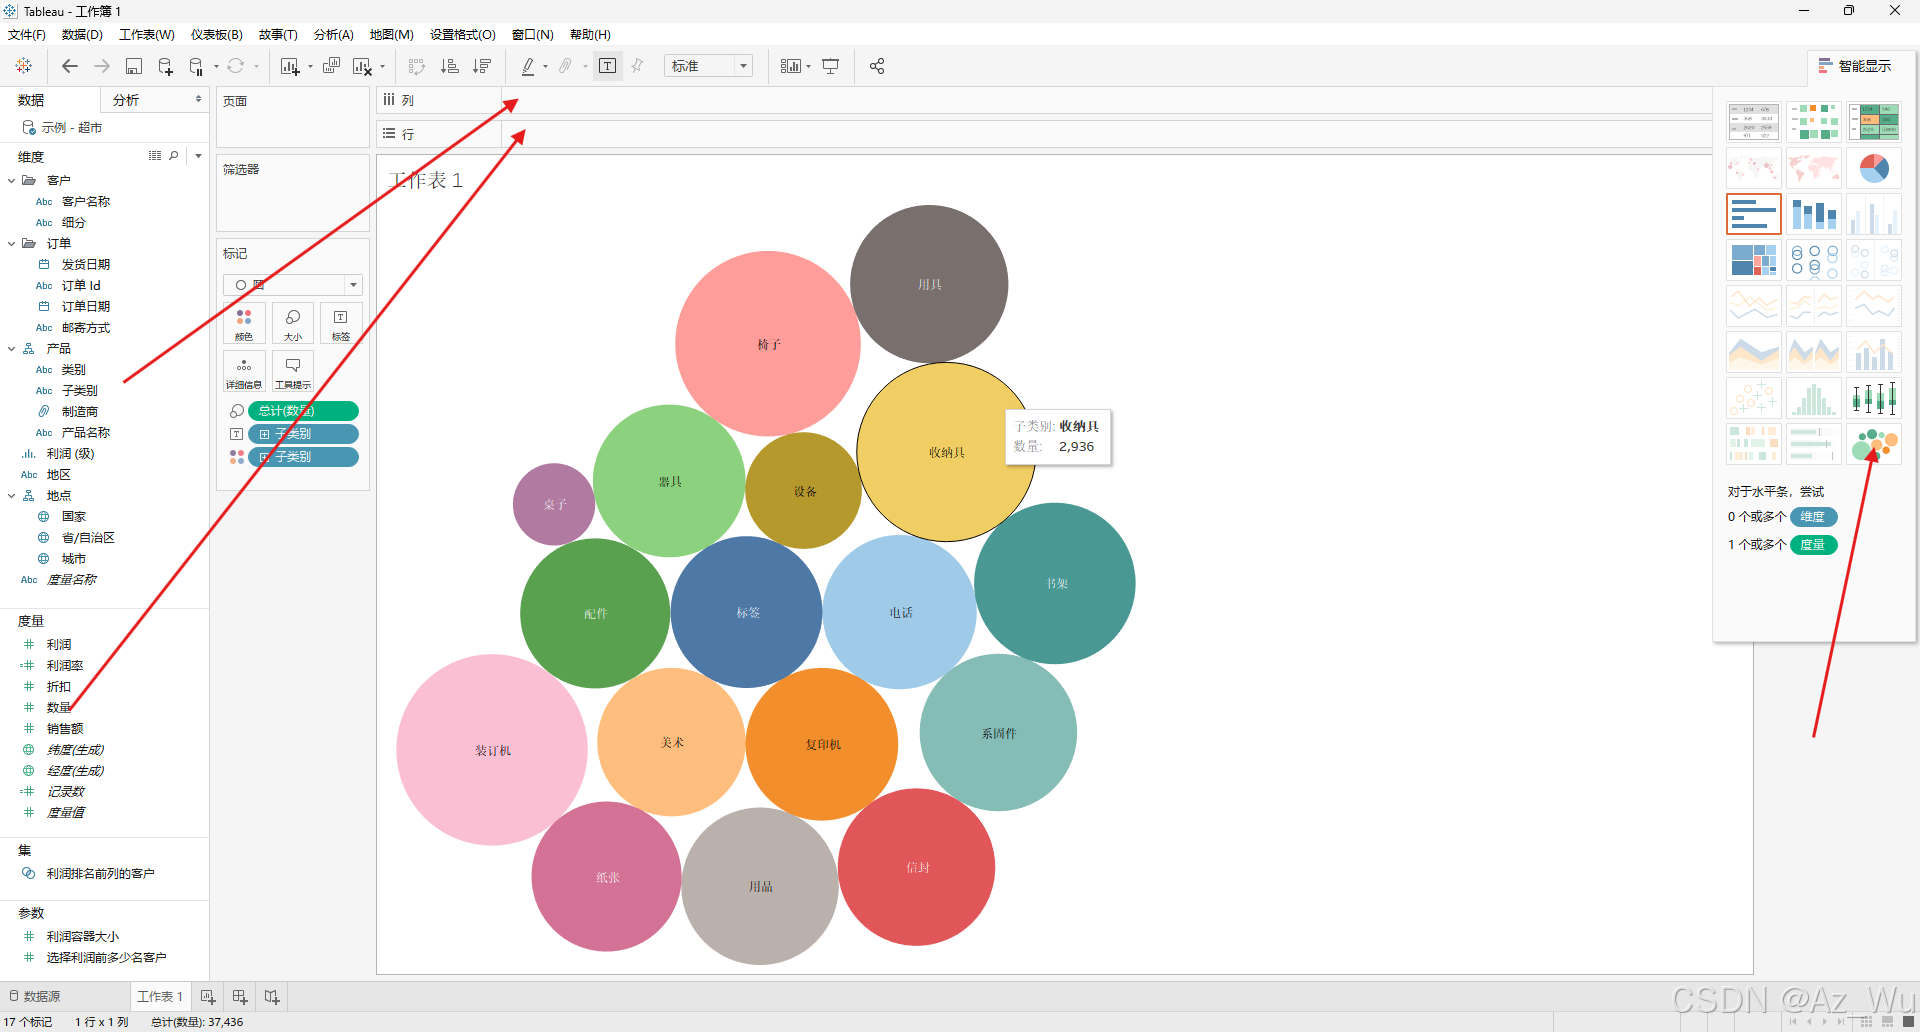This screenshot has height=1032, width=1920.
Task: Open the 颜色 color card in Marks
Action: pyautogui.click(x=244, y=324)
